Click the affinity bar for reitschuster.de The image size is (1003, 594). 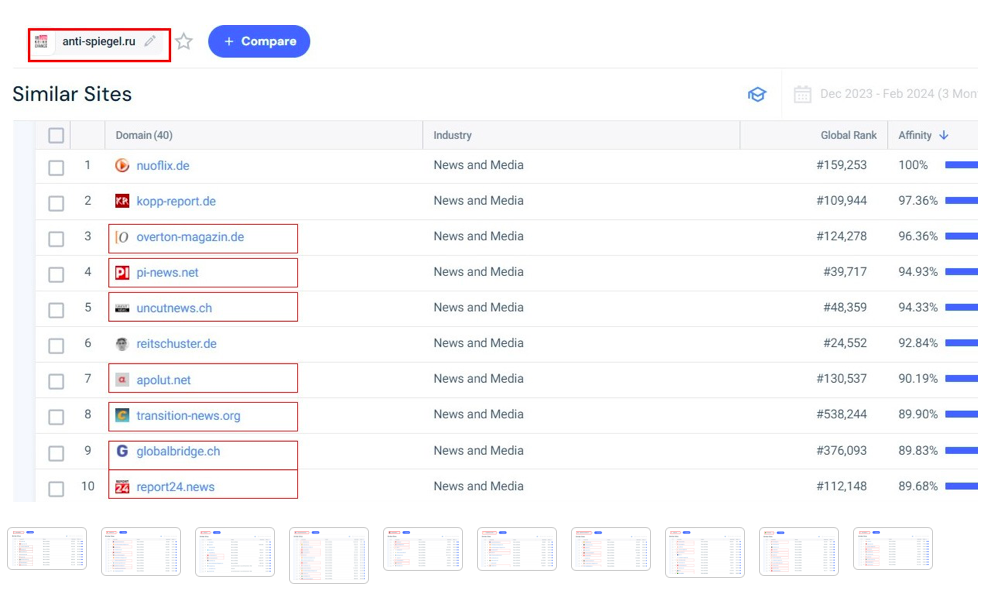click(961, 343)
